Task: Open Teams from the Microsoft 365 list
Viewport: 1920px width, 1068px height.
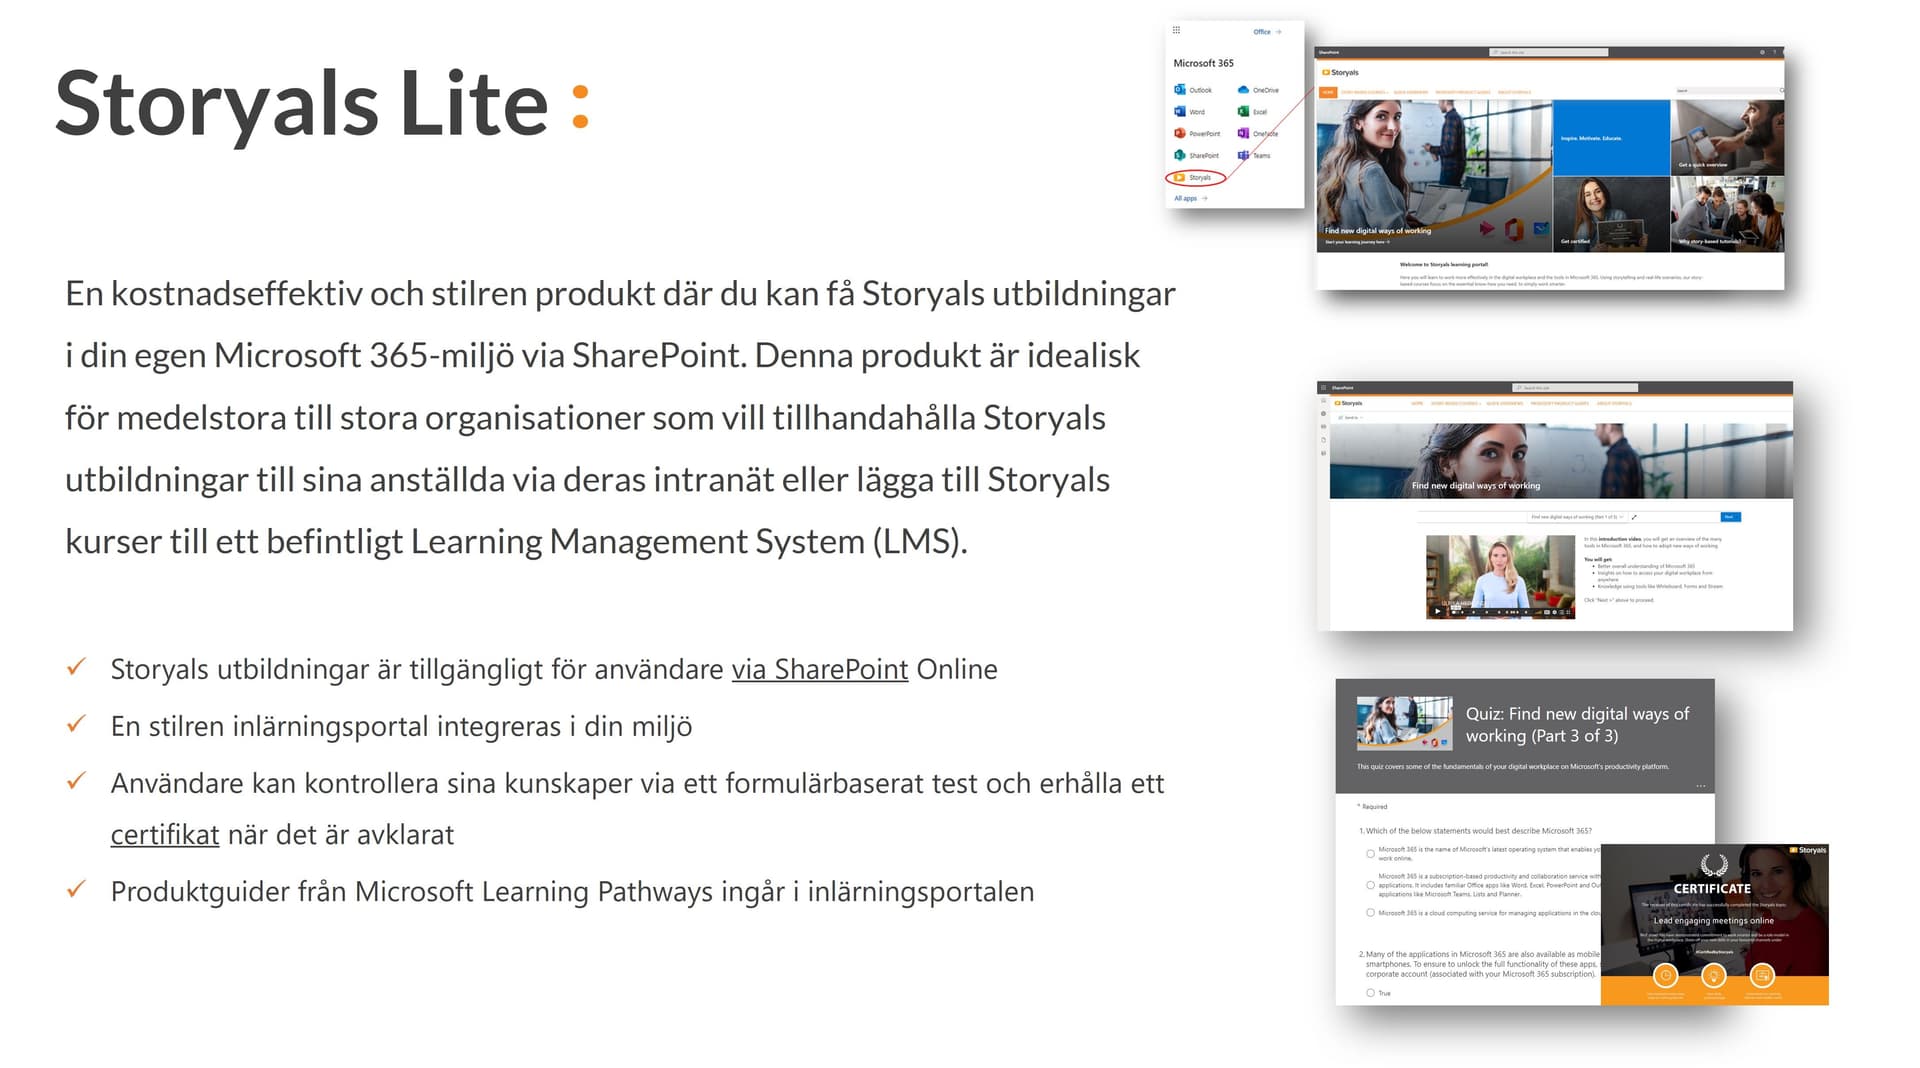Action: 1254,155
